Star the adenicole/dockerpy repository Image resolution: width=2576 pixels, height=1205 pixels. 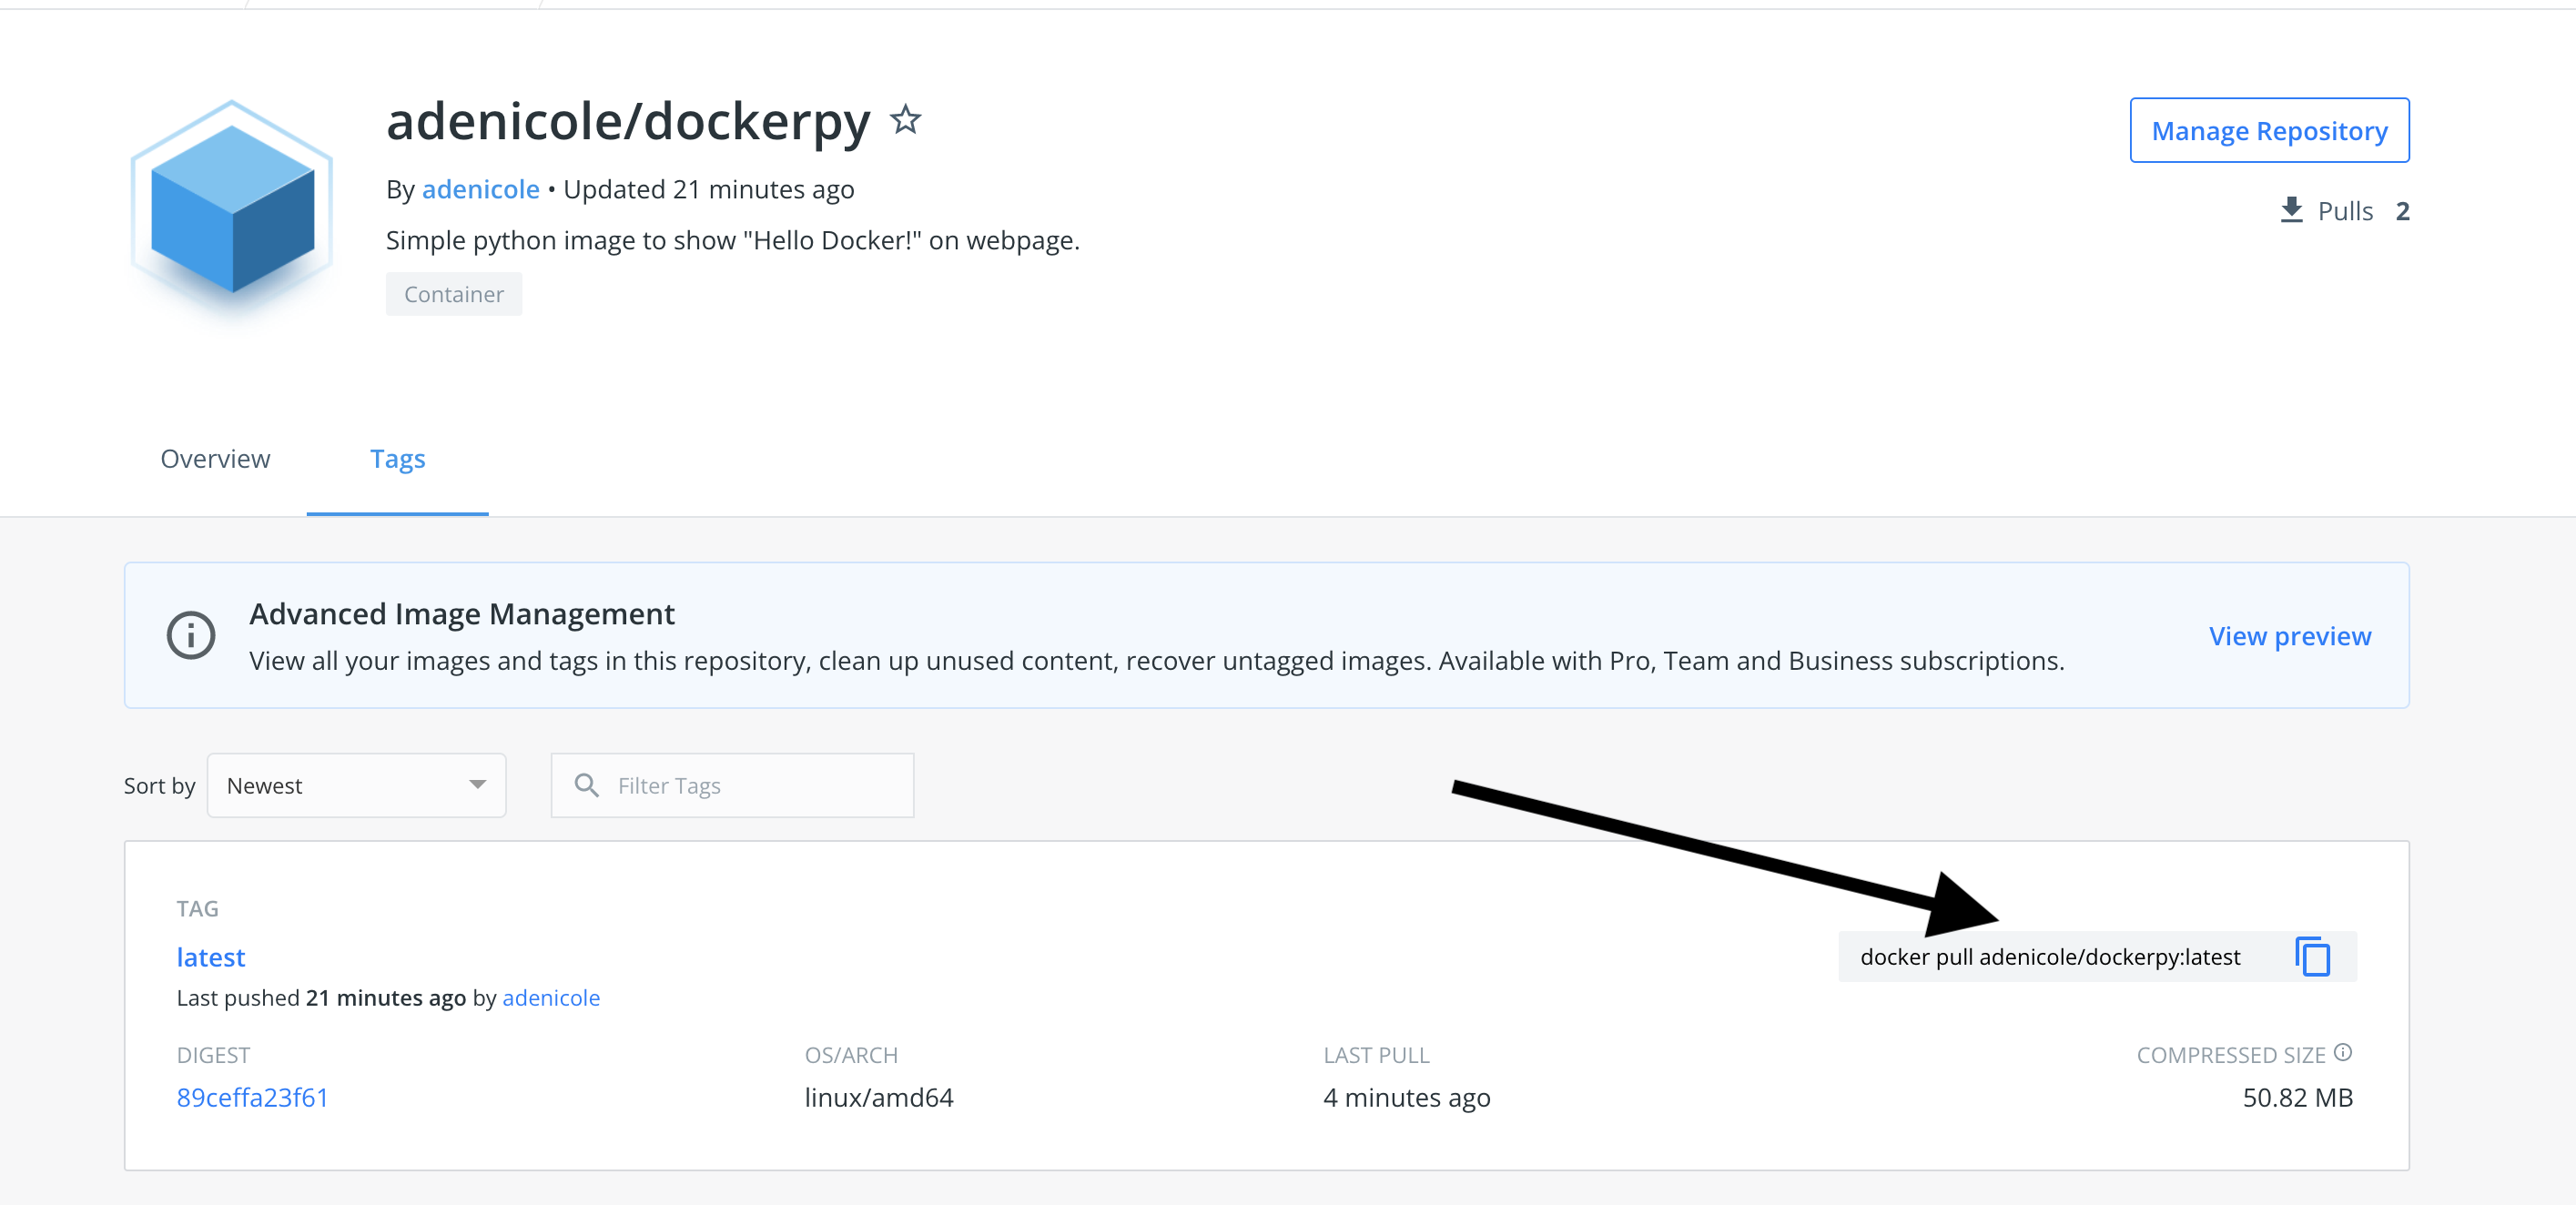(906, 121)
